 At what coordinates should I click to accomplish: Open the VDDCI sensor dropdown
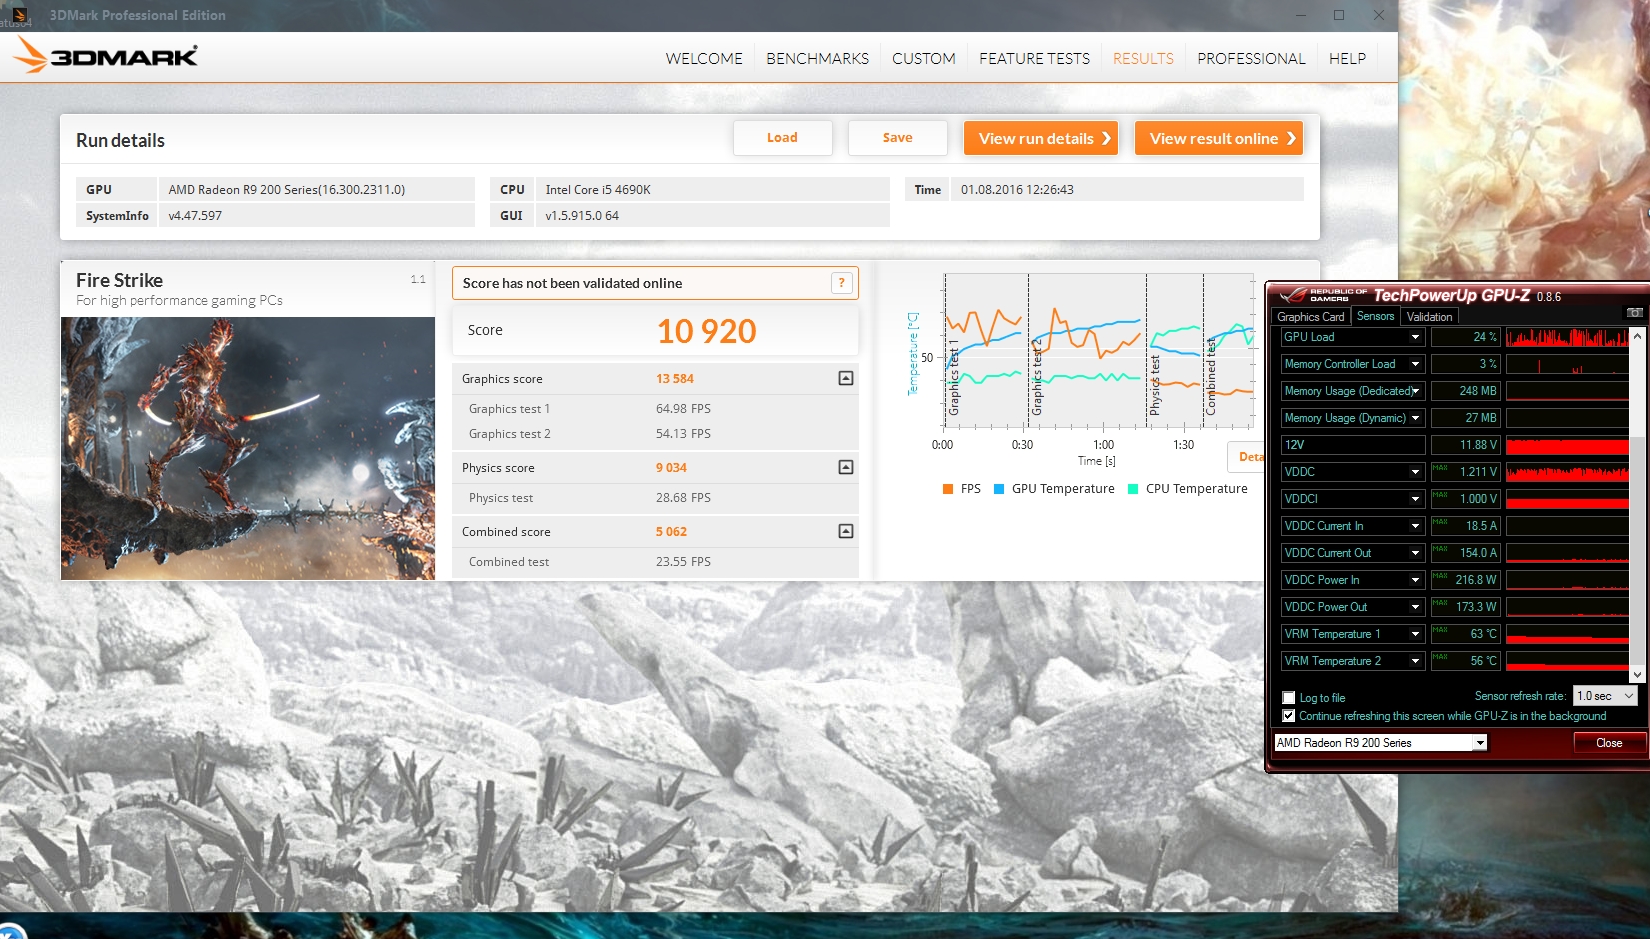pyautogui.click(x=1415, y=499)
